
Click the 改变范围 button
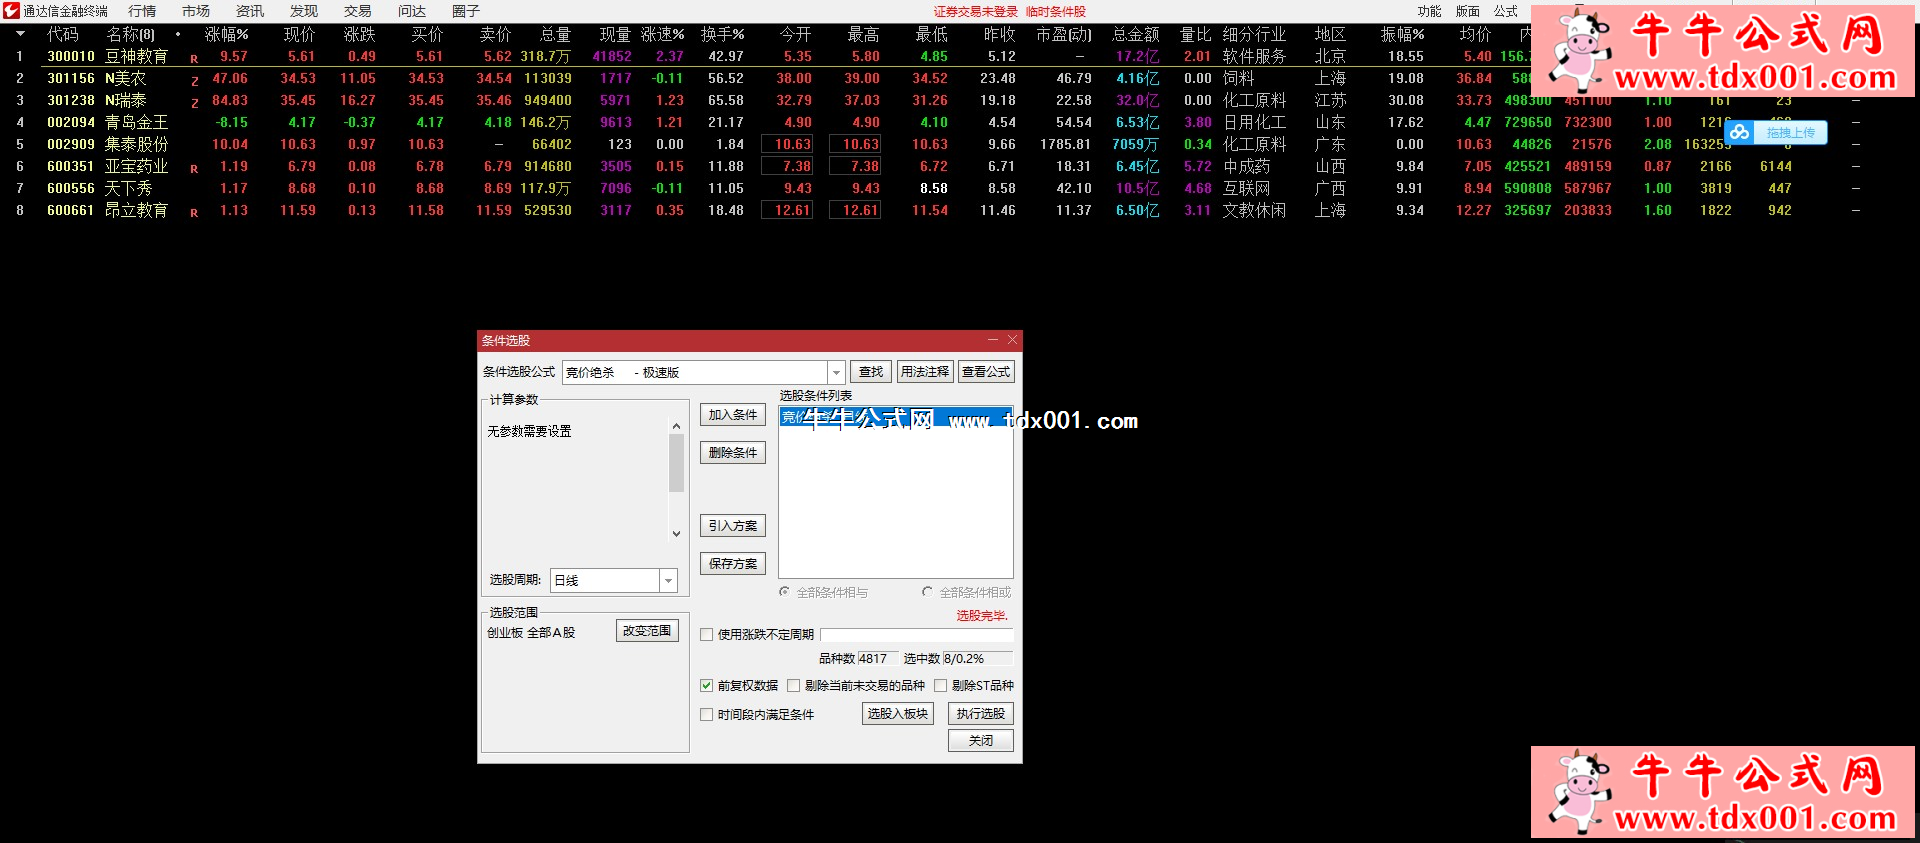647,631
